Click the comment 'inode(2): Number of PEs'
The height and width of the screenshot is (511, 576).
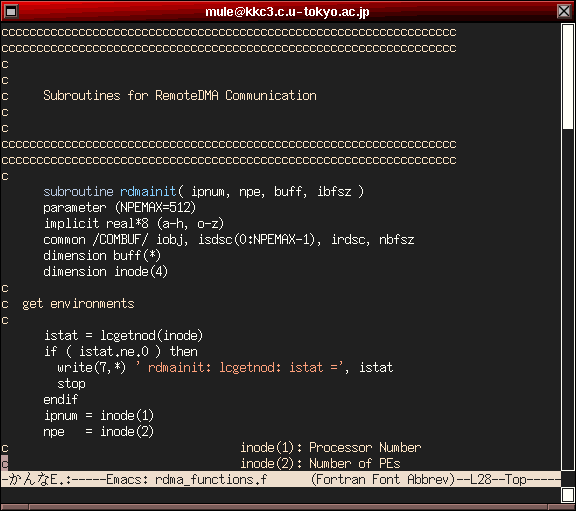(320, 464)
